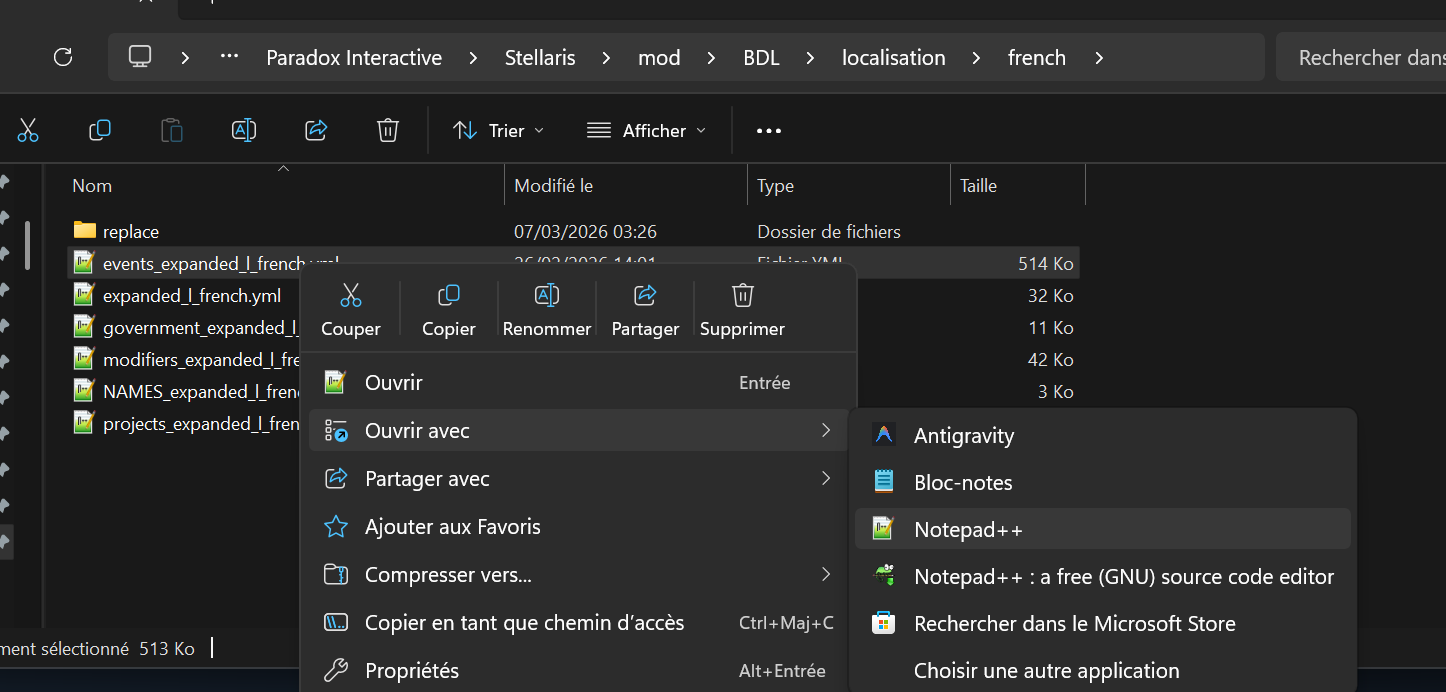This screenshot has height=692, width=1446.
Task: Expand chevron after mod in breadcrumb
Action: click(711, 58)
